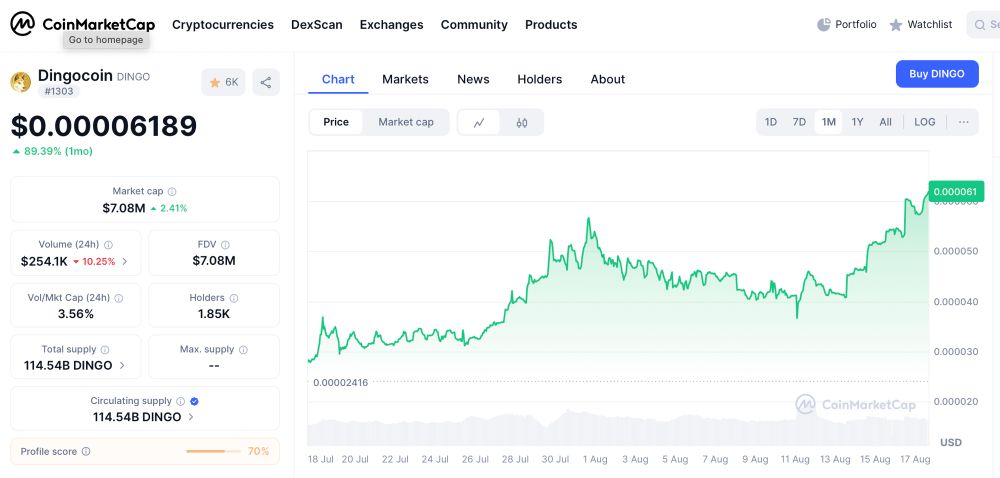The width and height of the screenshot is (1000, 478).
Task: Switch to the Holders tab
Action: (x=539, y=79)
